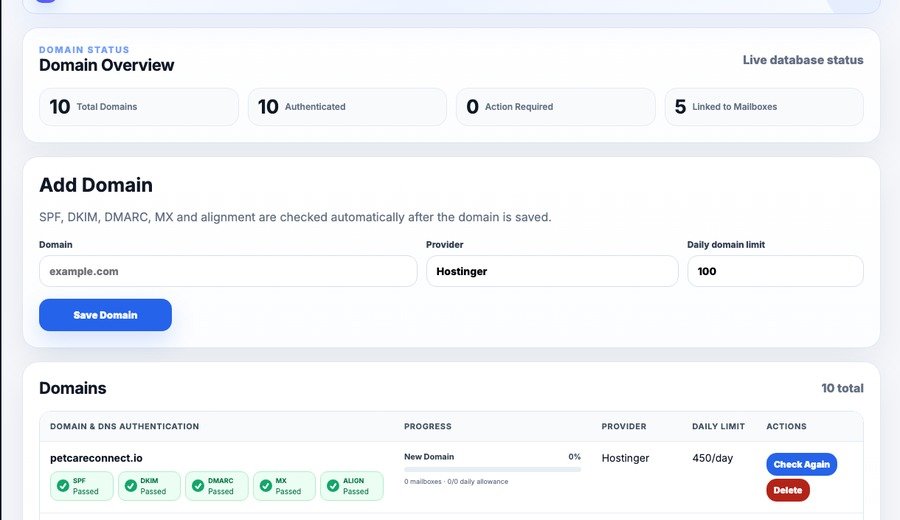Viewport: 900px width, 520px height.
Task: Click the 0% progress percentage
Action: click(575, 457)
